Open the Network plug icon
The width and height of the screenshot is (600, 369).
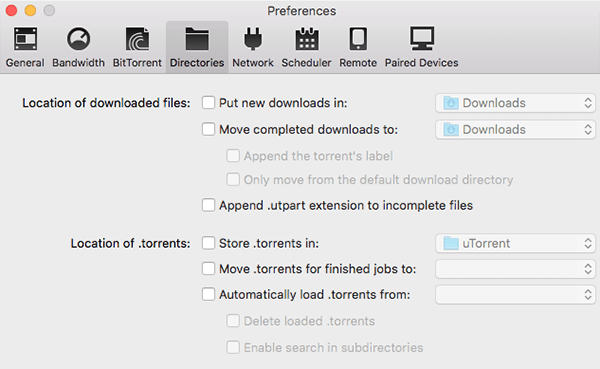(x=253, y=39)
